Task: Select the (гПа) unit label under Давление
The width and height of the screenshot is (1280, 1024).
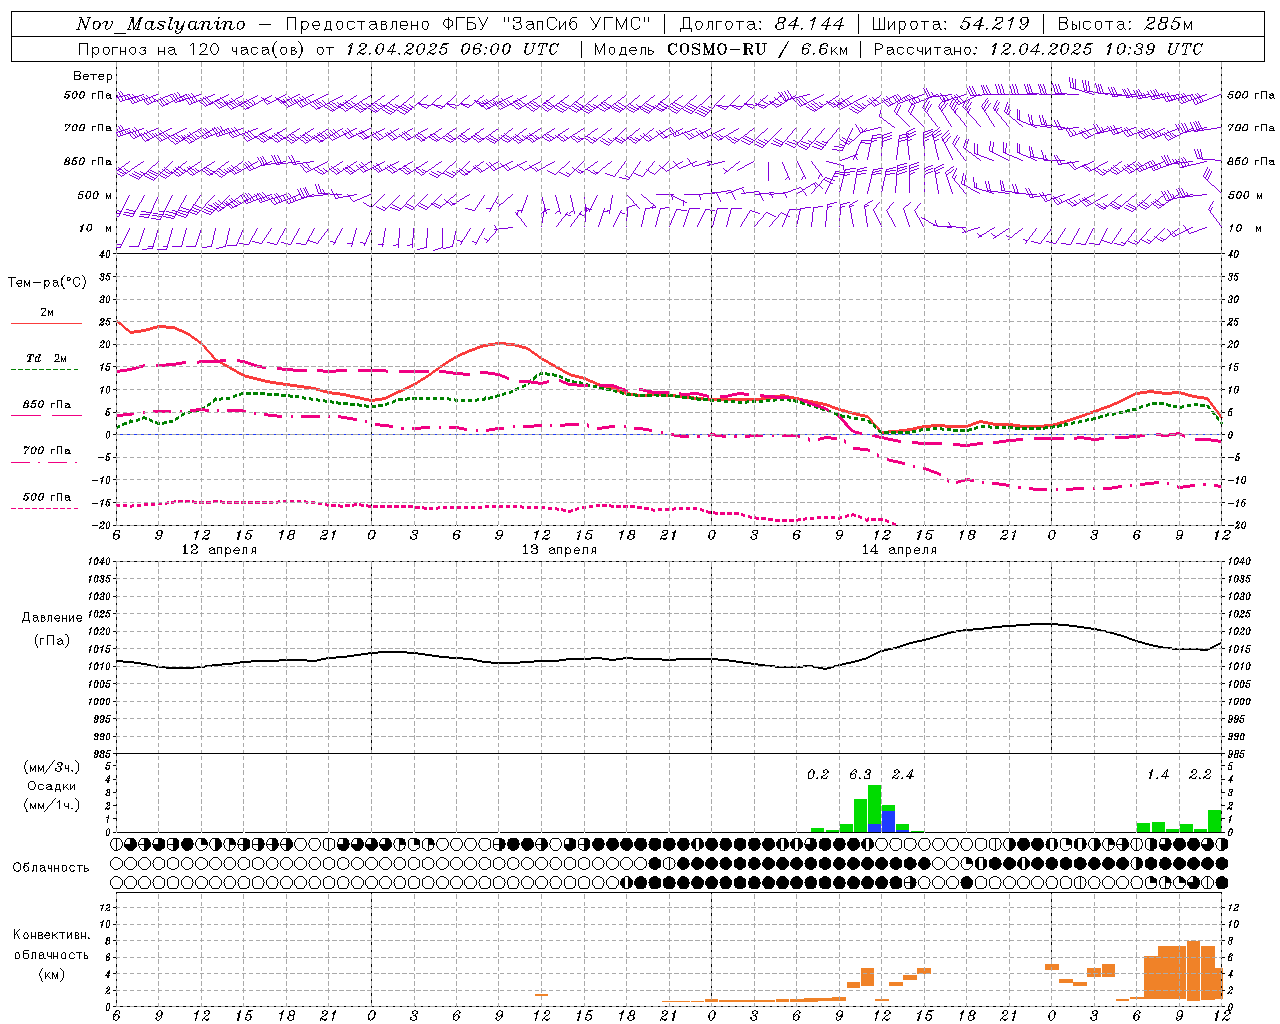Action: click(52, 641)
